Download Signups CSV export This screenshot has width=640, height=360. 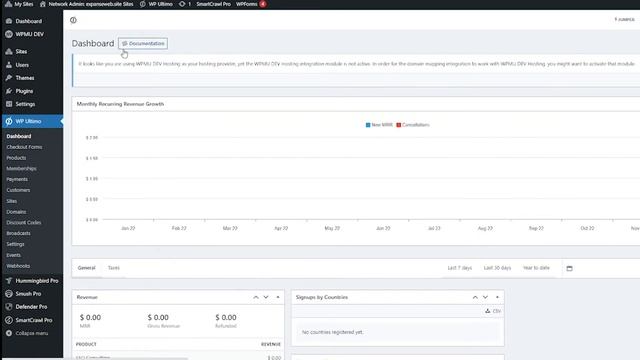pos(493,311)
